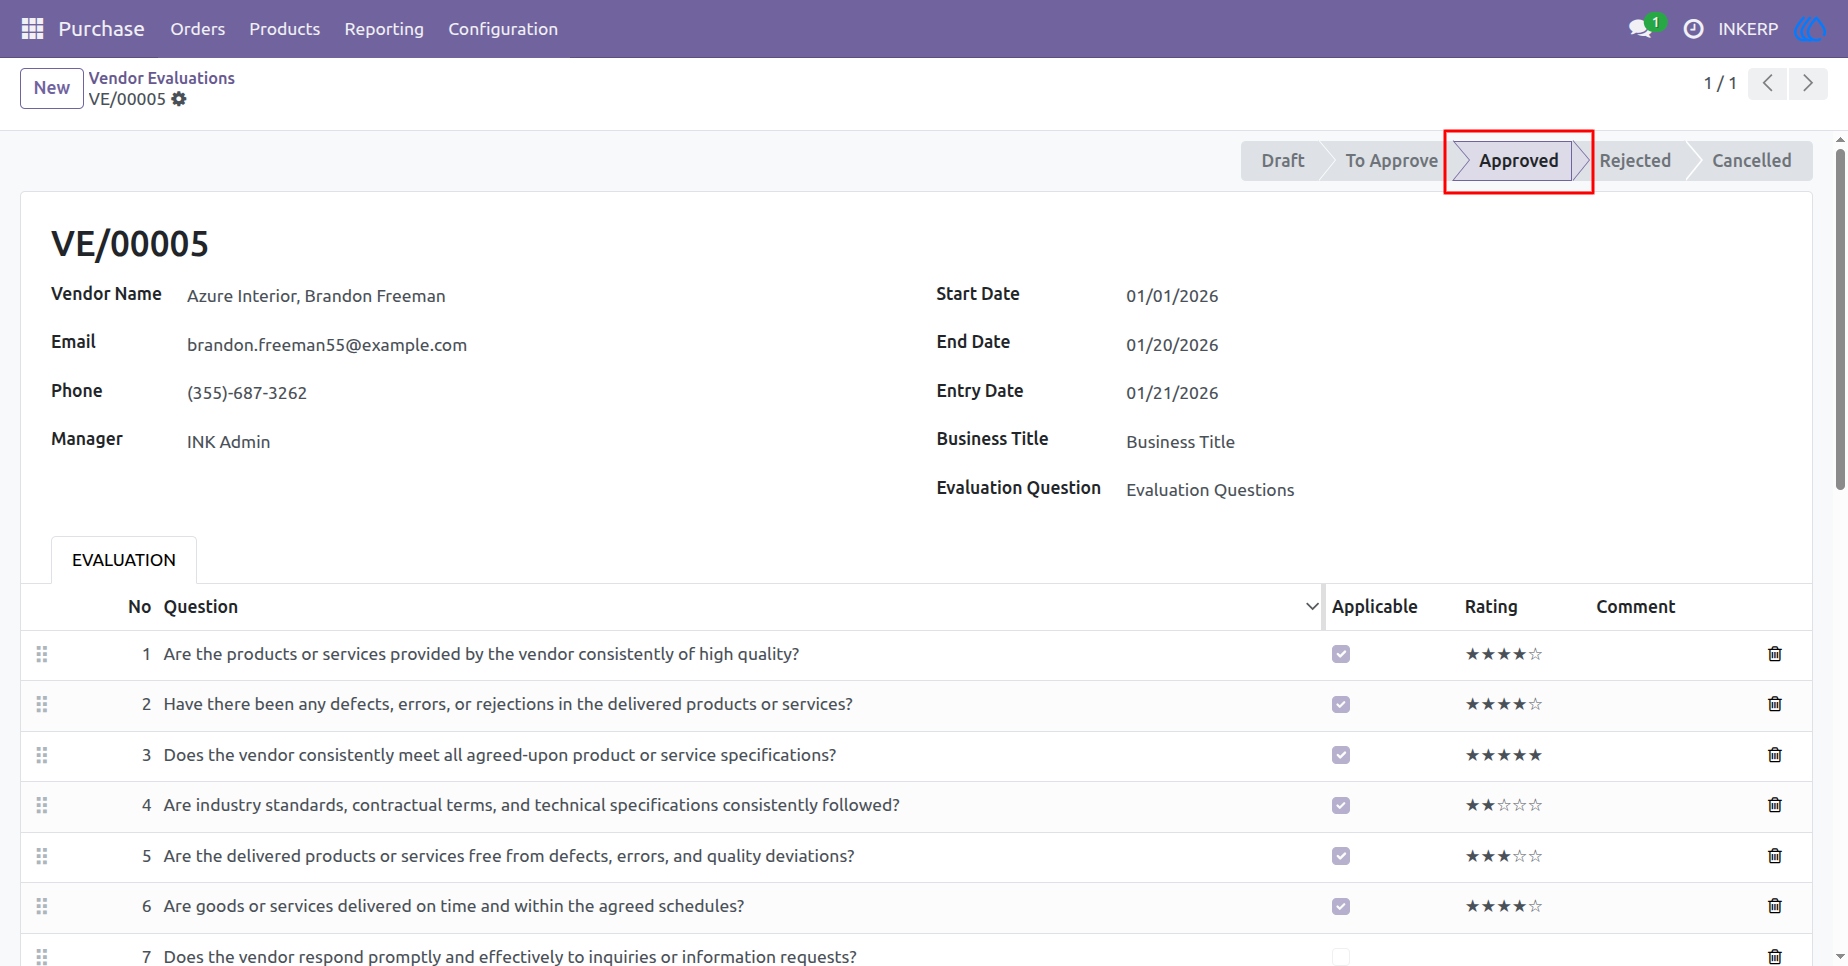This screenshot has height=966, width=1848.
Task: Set status to Cancelled
Action: [1751, 161]
